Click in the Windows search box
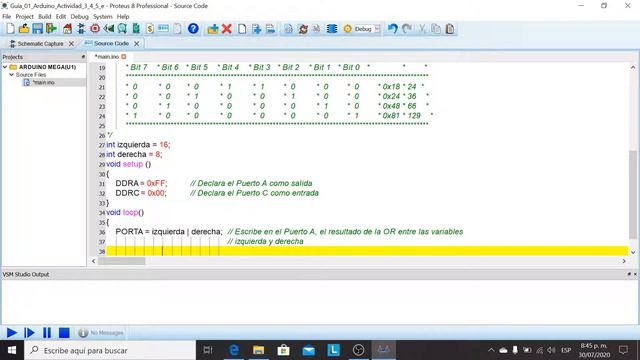The width and height of the screenshot is (640, 360). tap(110, 350)
